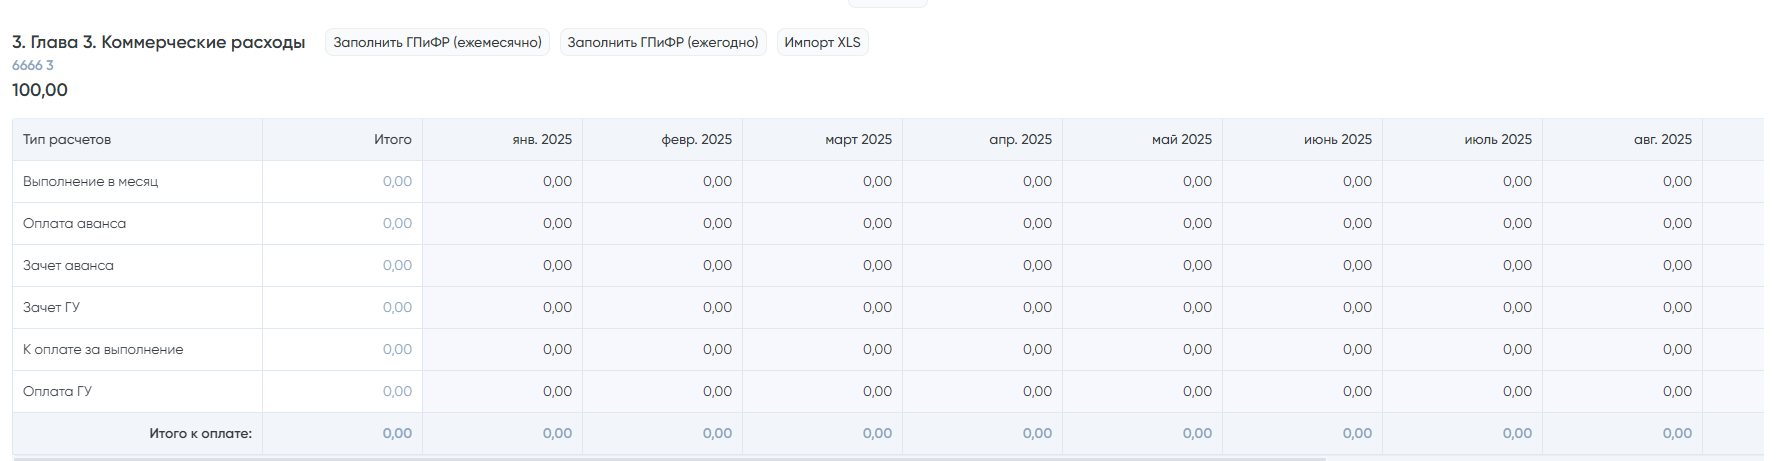
Task: Select Выполнение в месяц cell for июль 2025
Action: click(1463, 181)
